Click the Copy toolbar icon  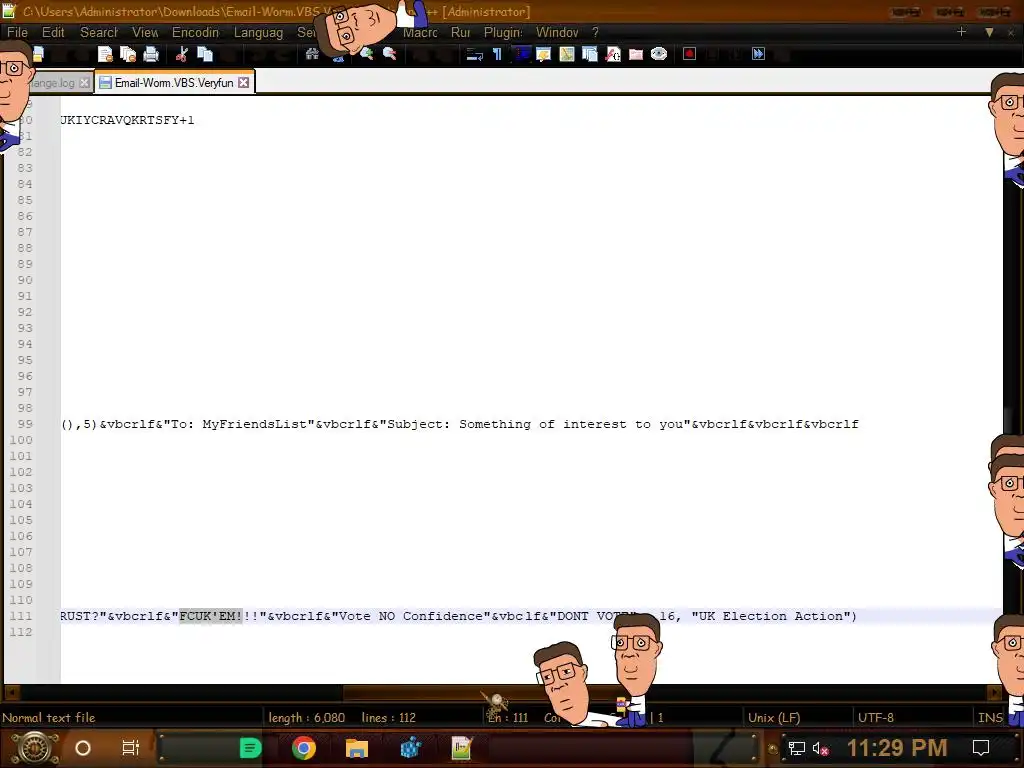(x=205, y=54)
